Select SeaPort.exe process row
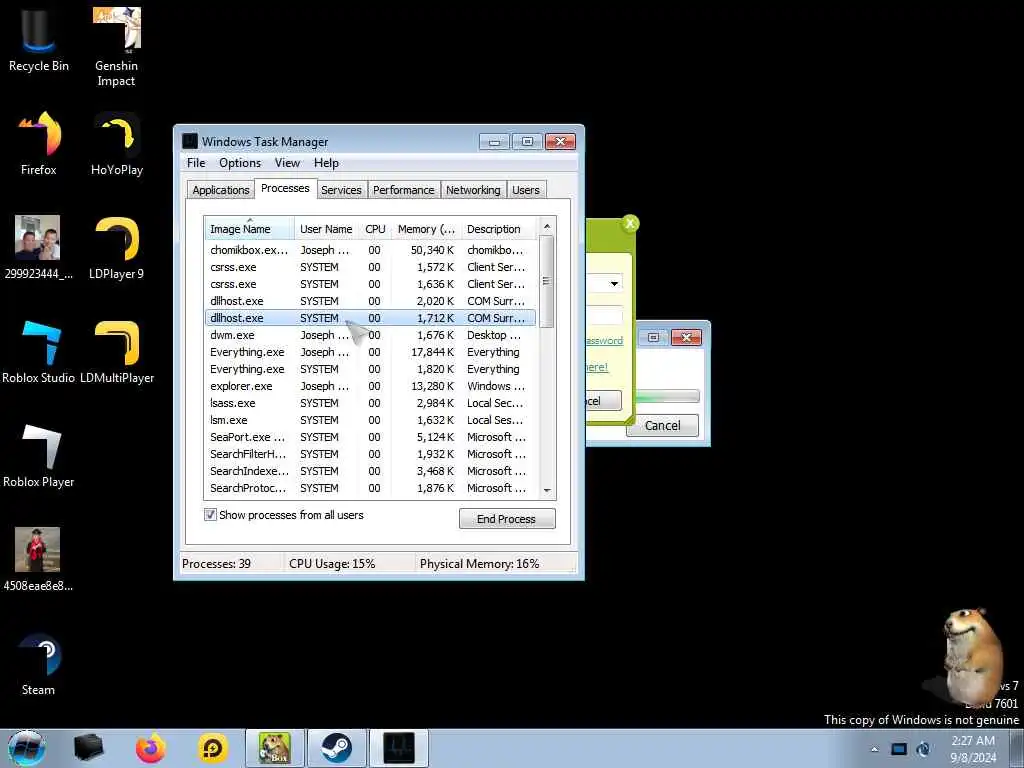Viewport: 1024px width, 768px height. pos(370,437)
